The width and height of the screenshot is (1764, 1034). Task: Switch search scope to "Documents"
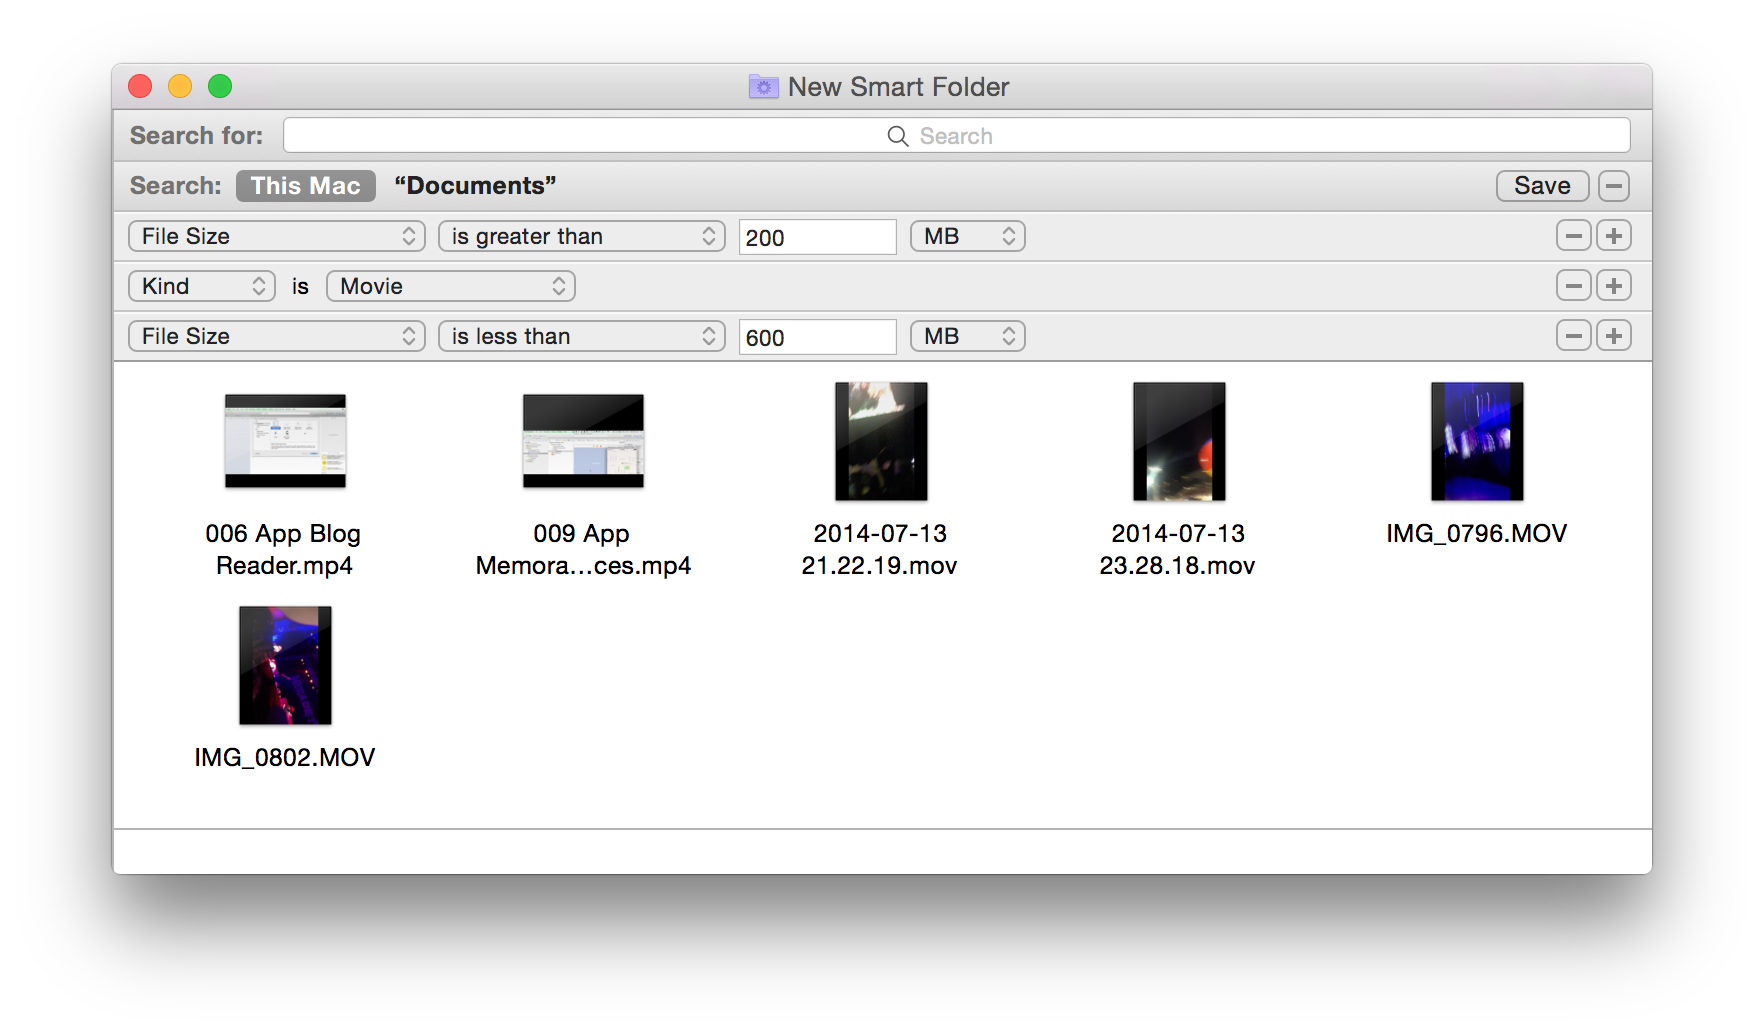475,186
